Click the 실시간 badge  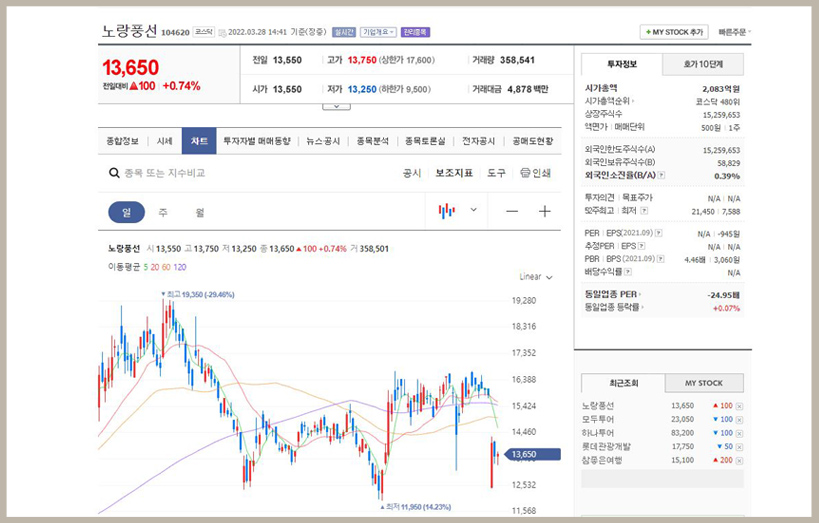(344, 32)
